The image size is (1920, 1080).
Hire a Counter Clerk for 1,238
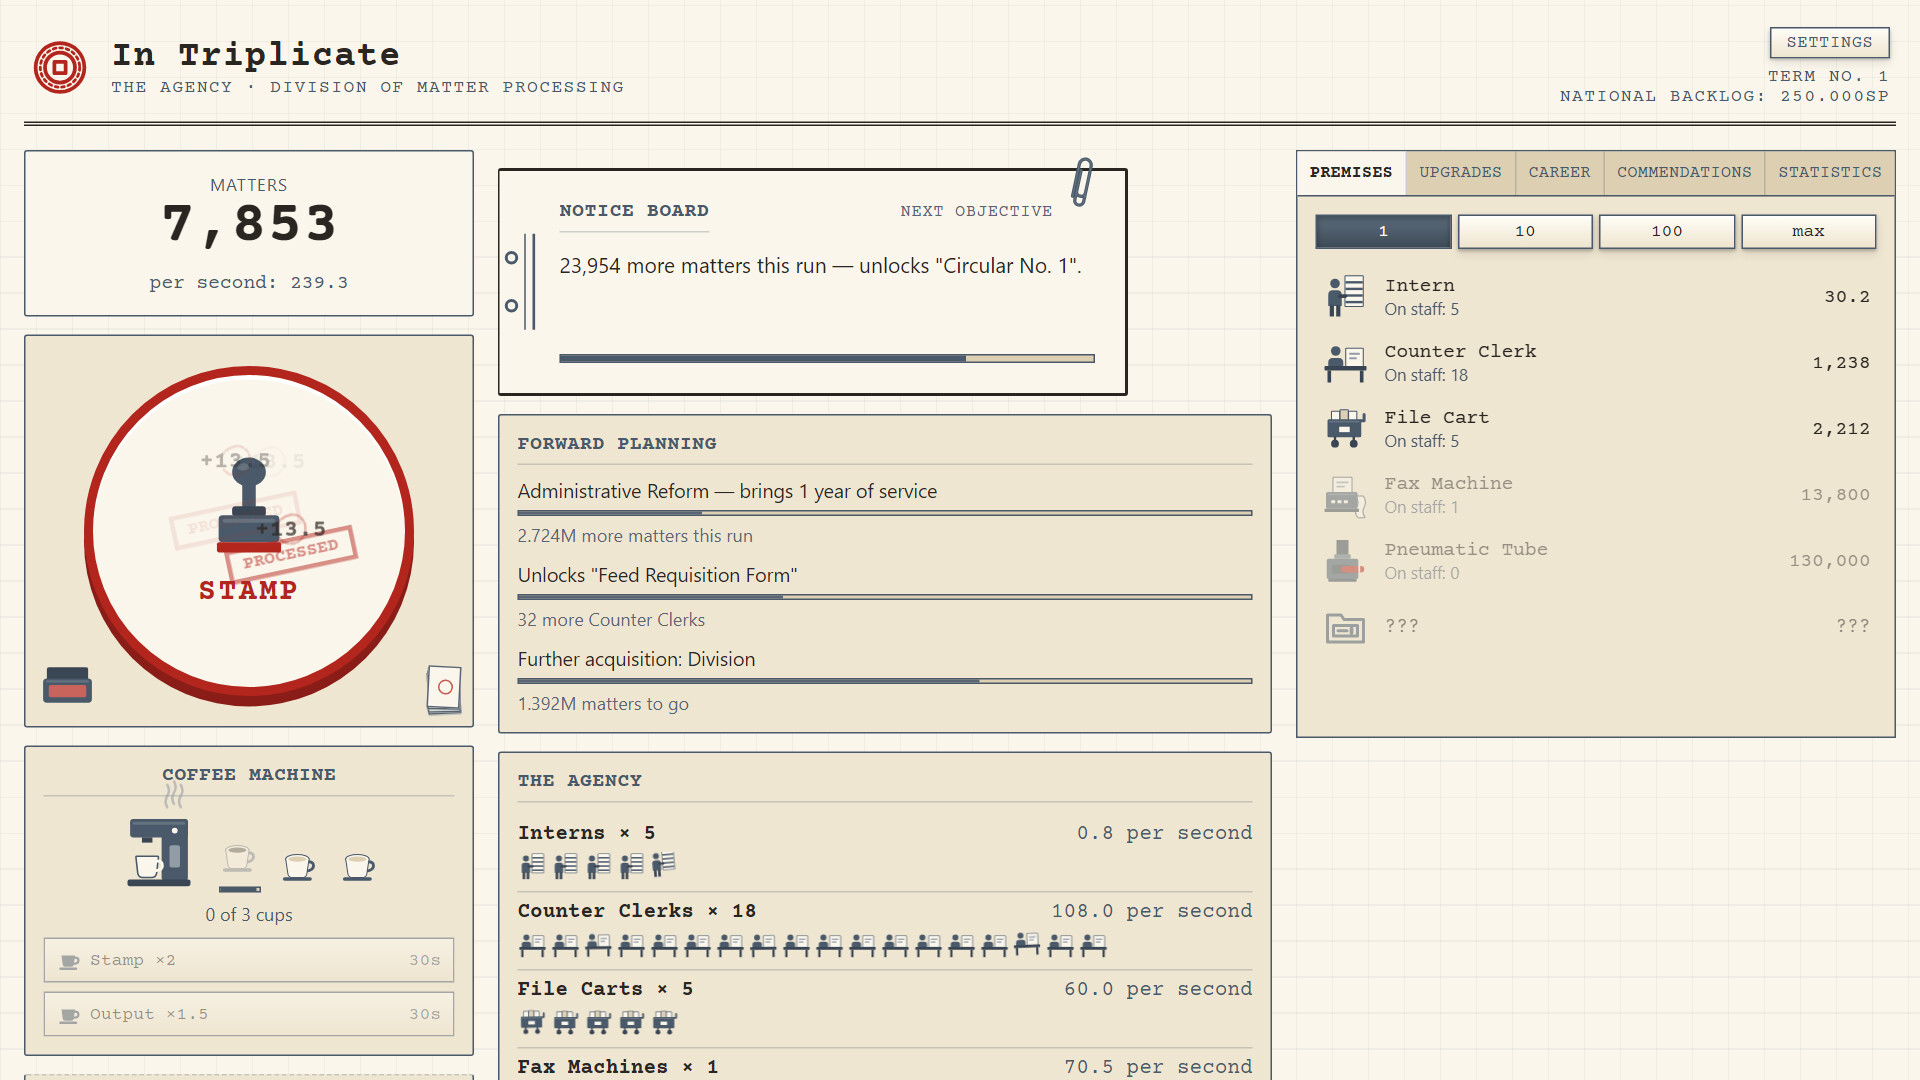point(1596,363)
